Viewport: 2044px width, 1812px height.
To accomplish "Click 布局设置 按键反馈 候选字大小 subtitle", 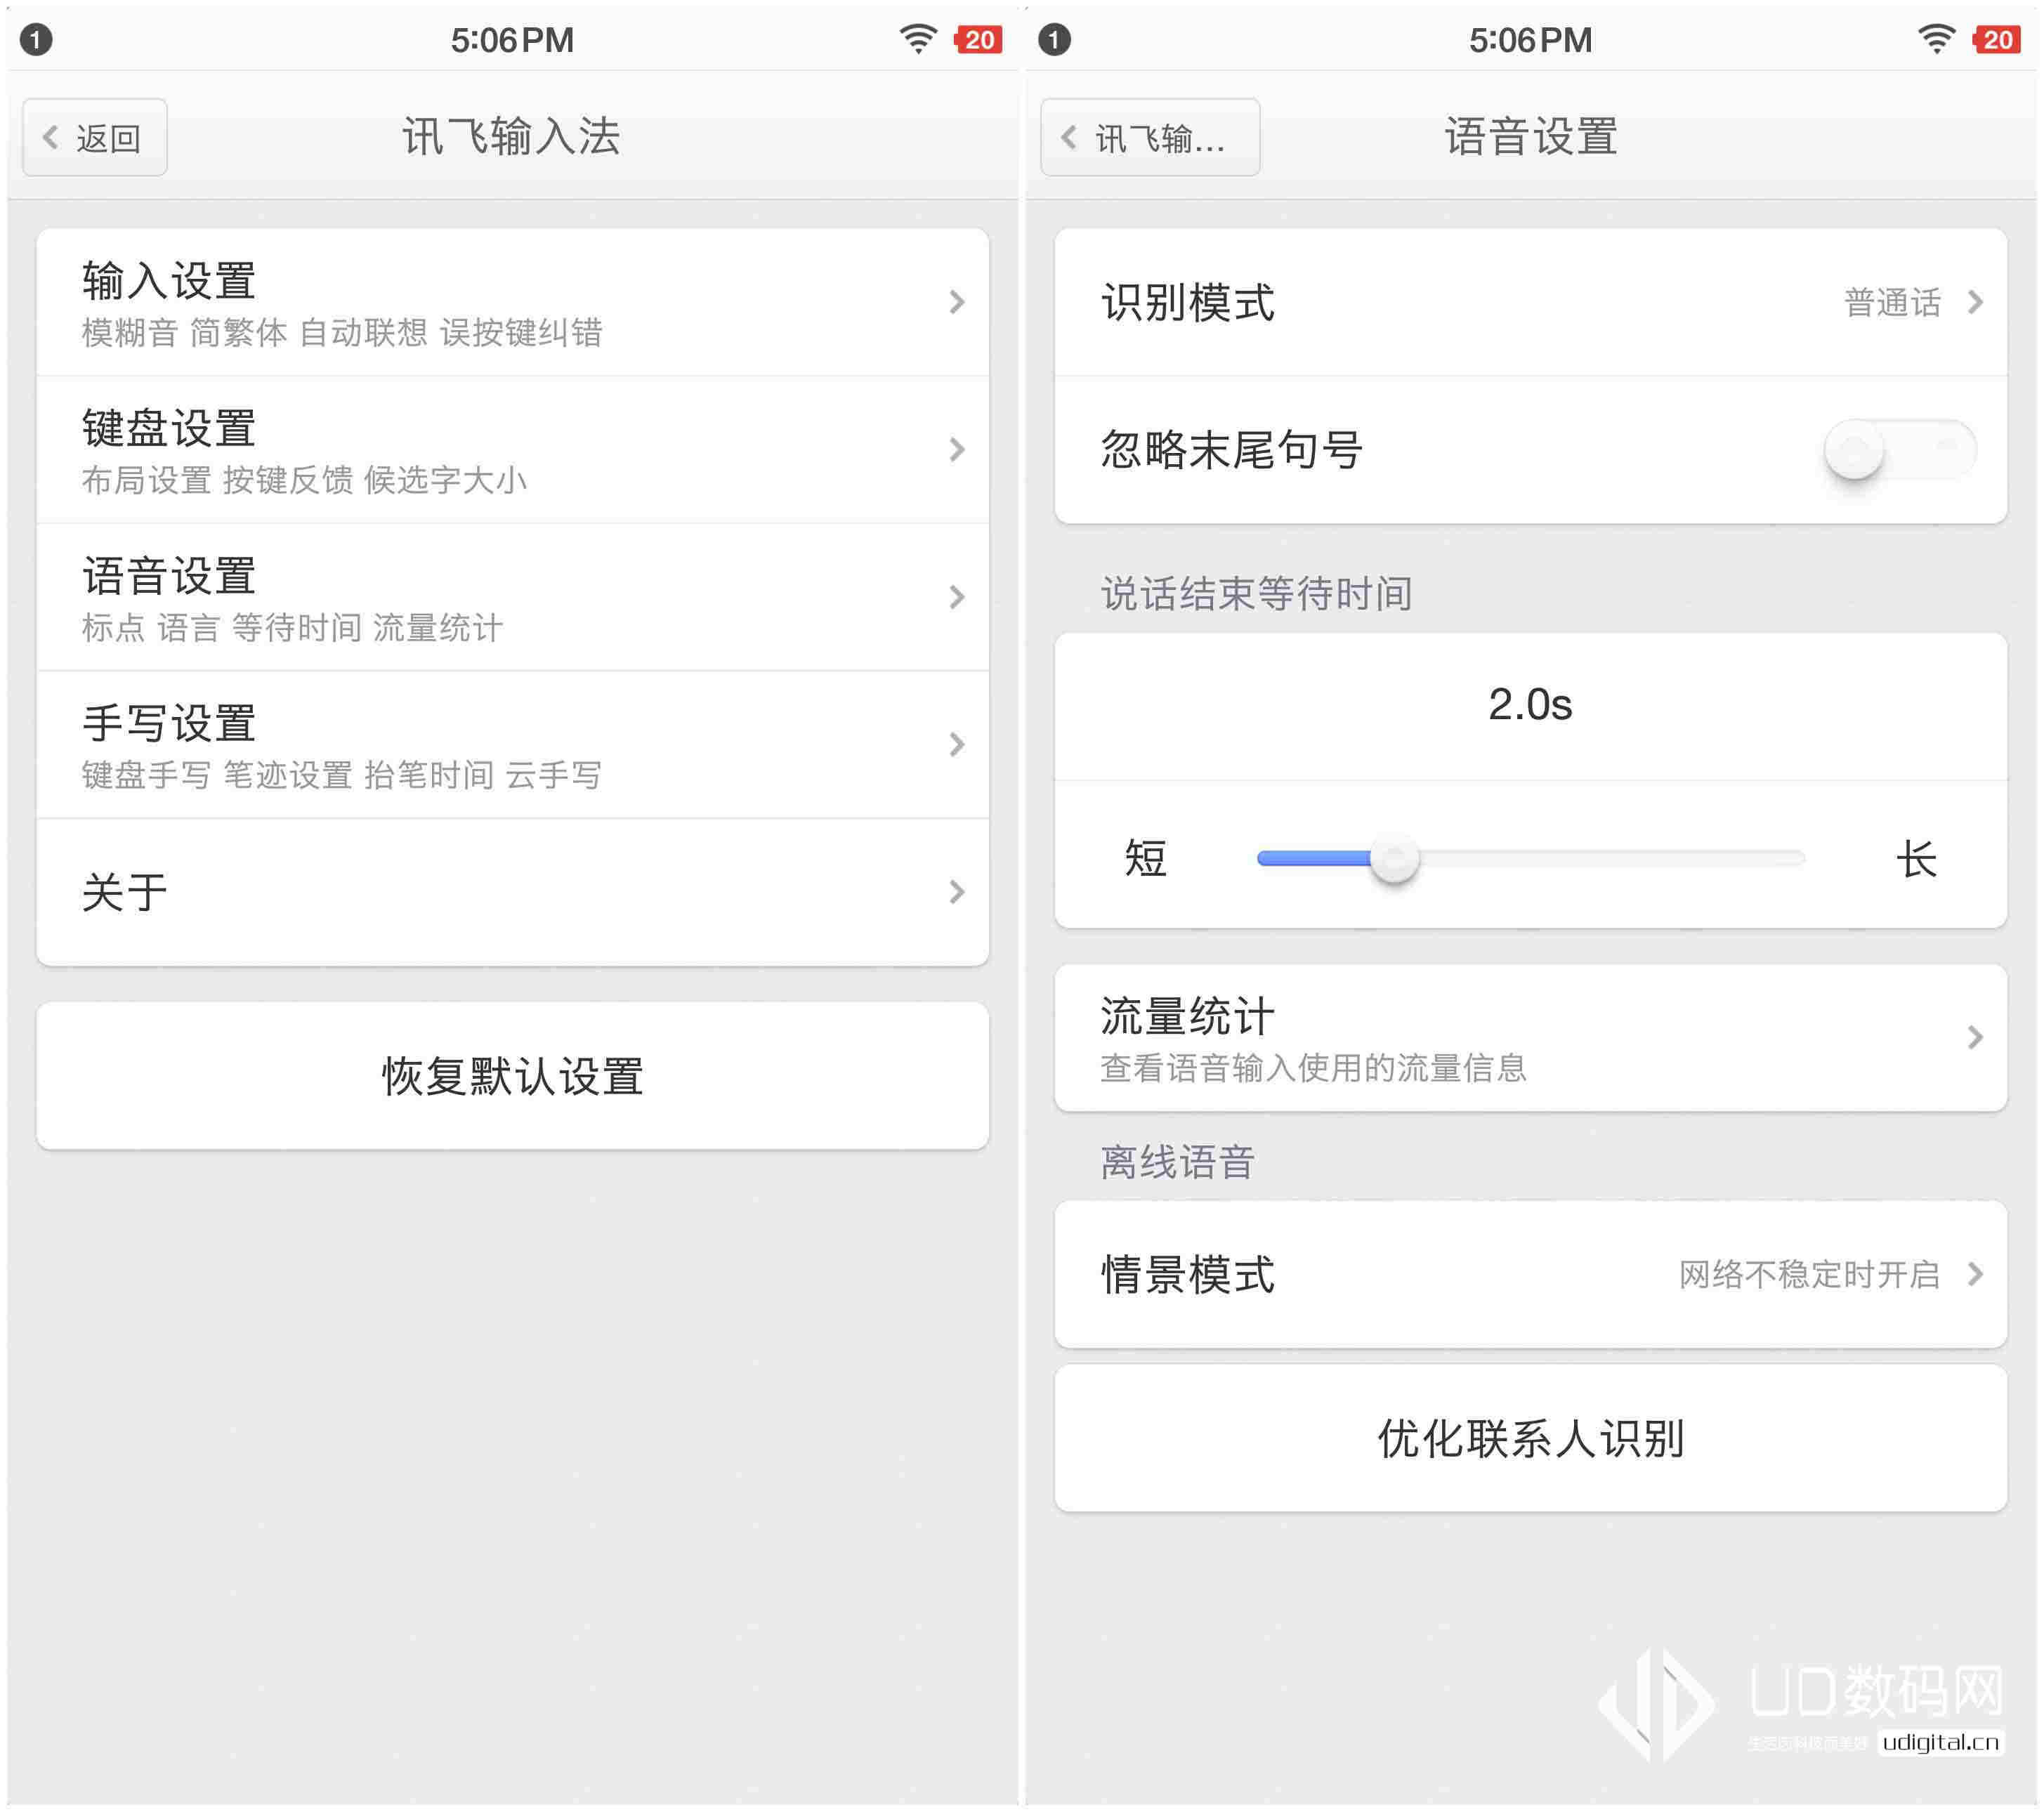I will [x=304, y=481].
